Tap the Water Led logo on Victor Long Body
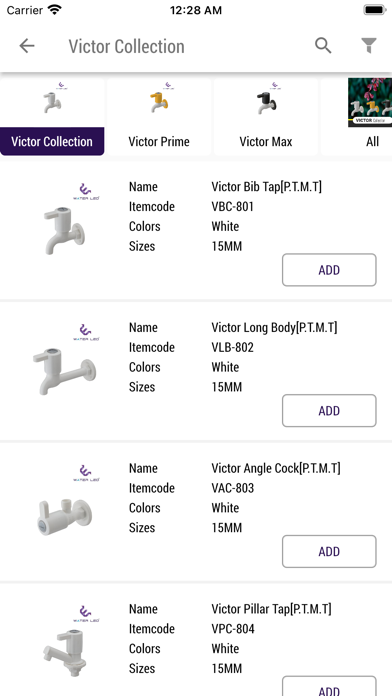Viewport: 392px width, 696px height. point(86,332)
